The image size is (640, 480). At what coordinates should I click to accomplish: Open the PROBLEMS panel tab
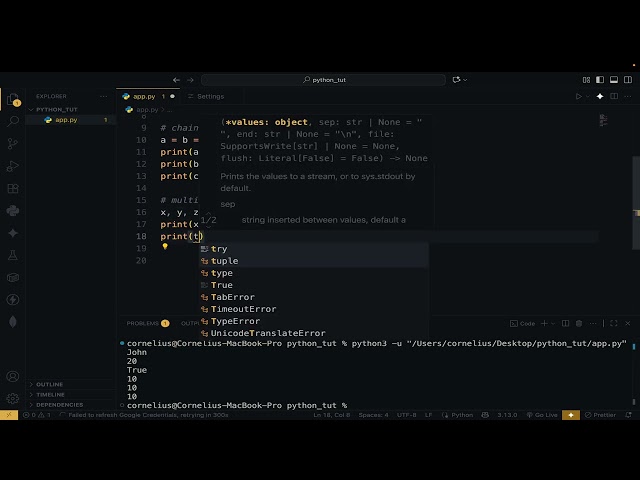point(147,323)
